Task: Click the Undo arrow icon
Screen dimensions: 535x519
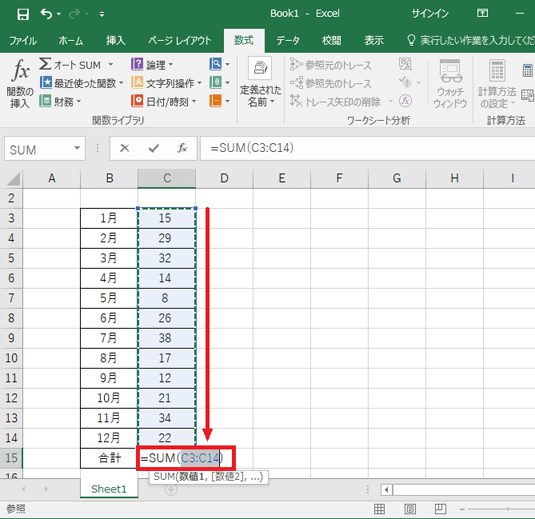Action: point(46,14)
